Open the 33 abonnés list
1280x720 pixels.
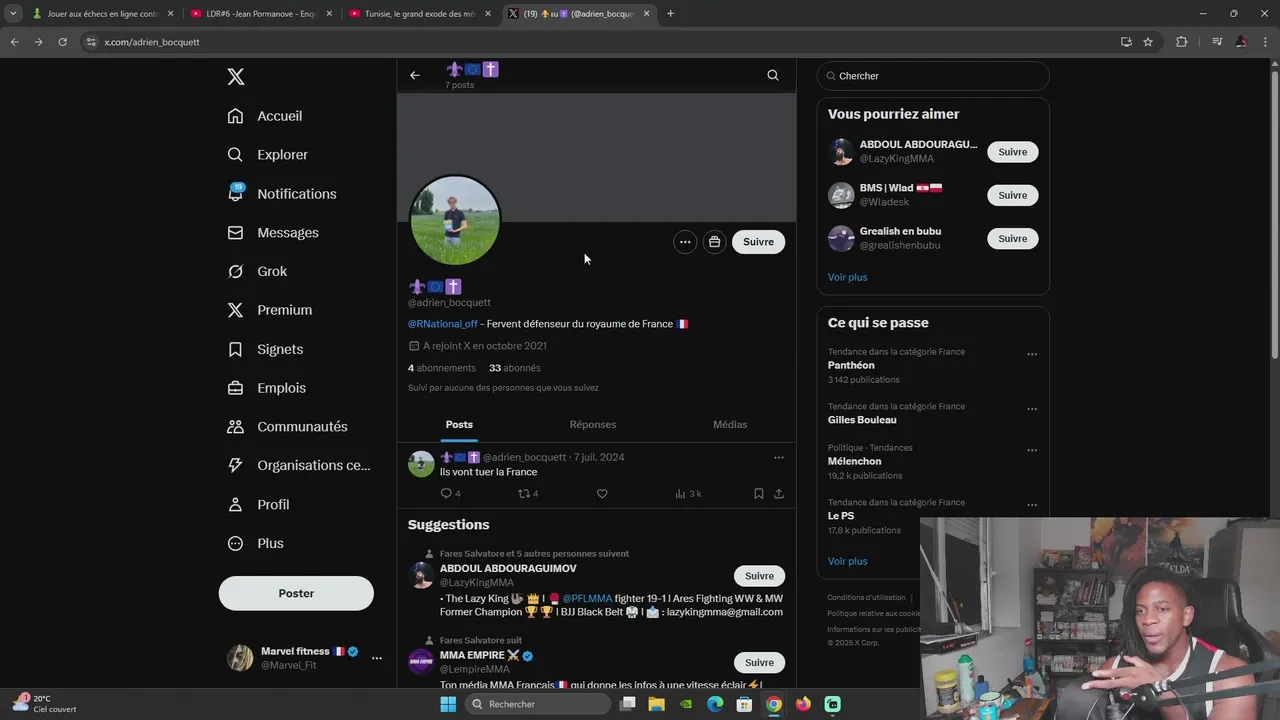[x=515, y=368]
